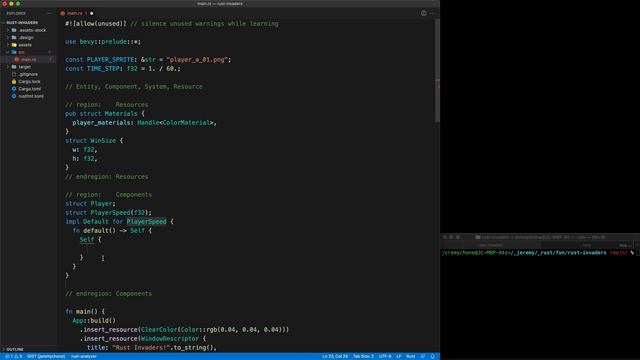
Task: Click the PlayerSpeed highlighted identifier
Action: (x=147, y=222)
